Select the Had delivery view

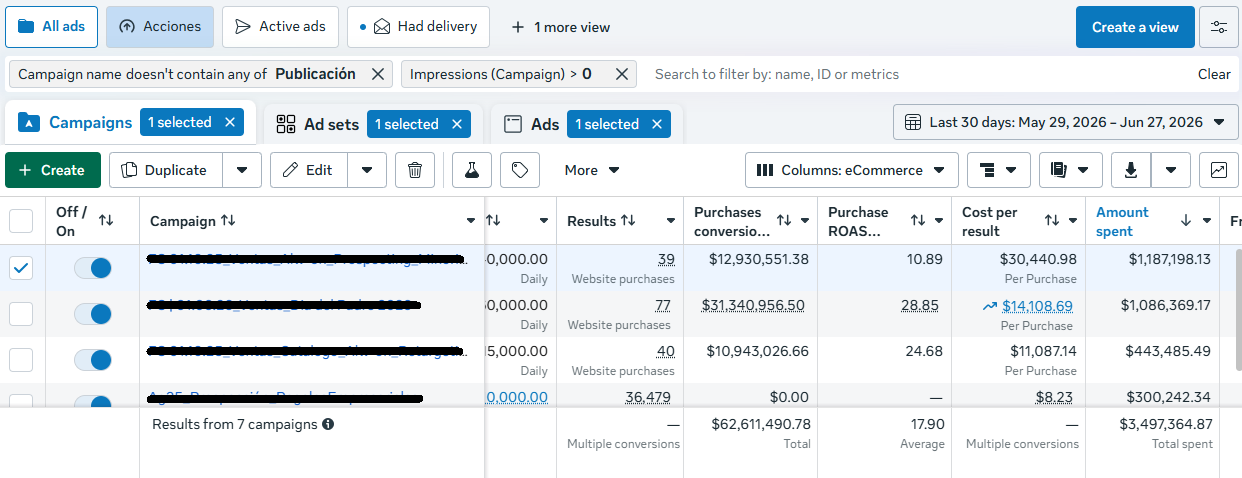(418, 27)
